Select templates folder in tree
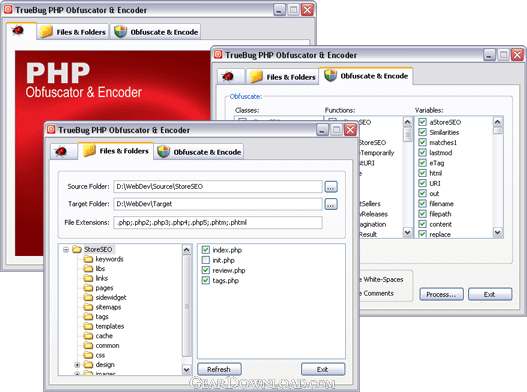This screenshot has width=527, height=392. 110,326
